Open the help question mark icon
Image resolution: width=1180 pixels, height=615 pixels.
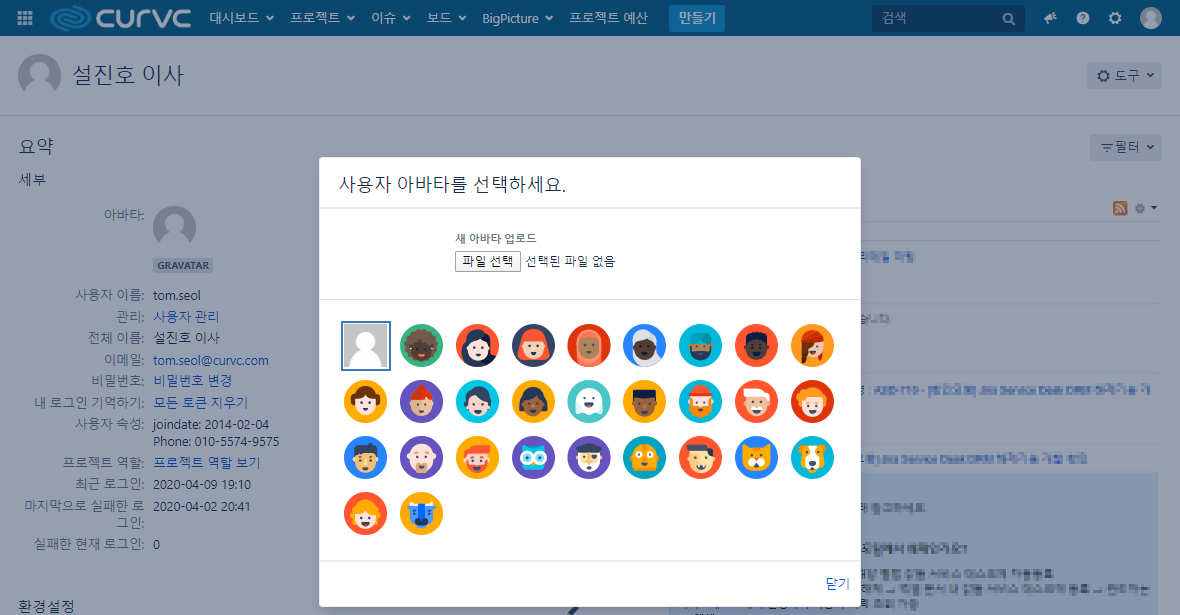pos(1083,18)
